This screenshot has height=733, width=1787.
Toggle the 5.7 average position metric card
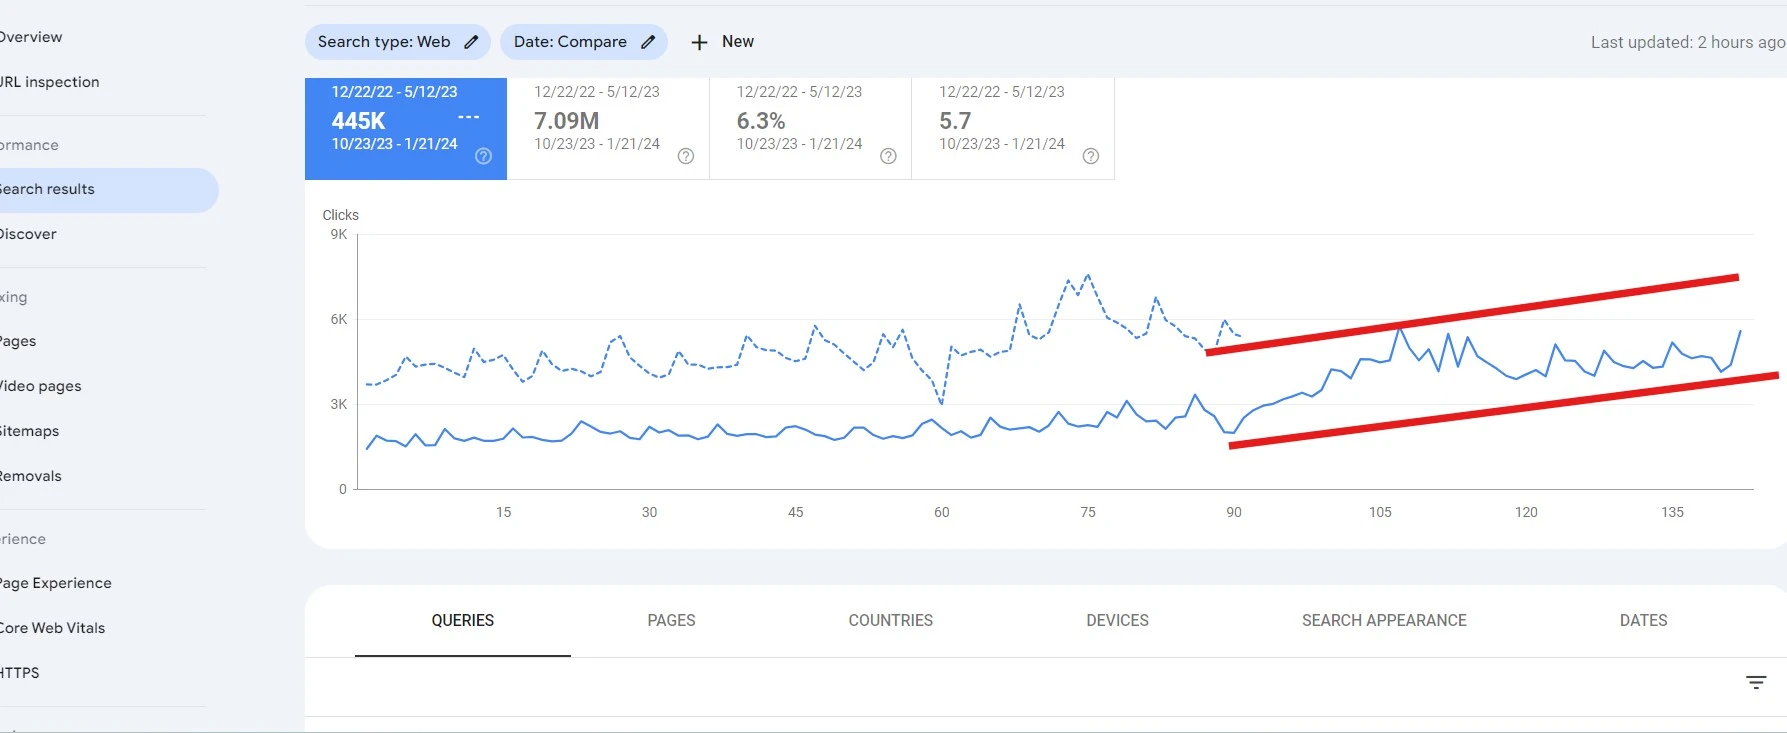(1005, 122)
